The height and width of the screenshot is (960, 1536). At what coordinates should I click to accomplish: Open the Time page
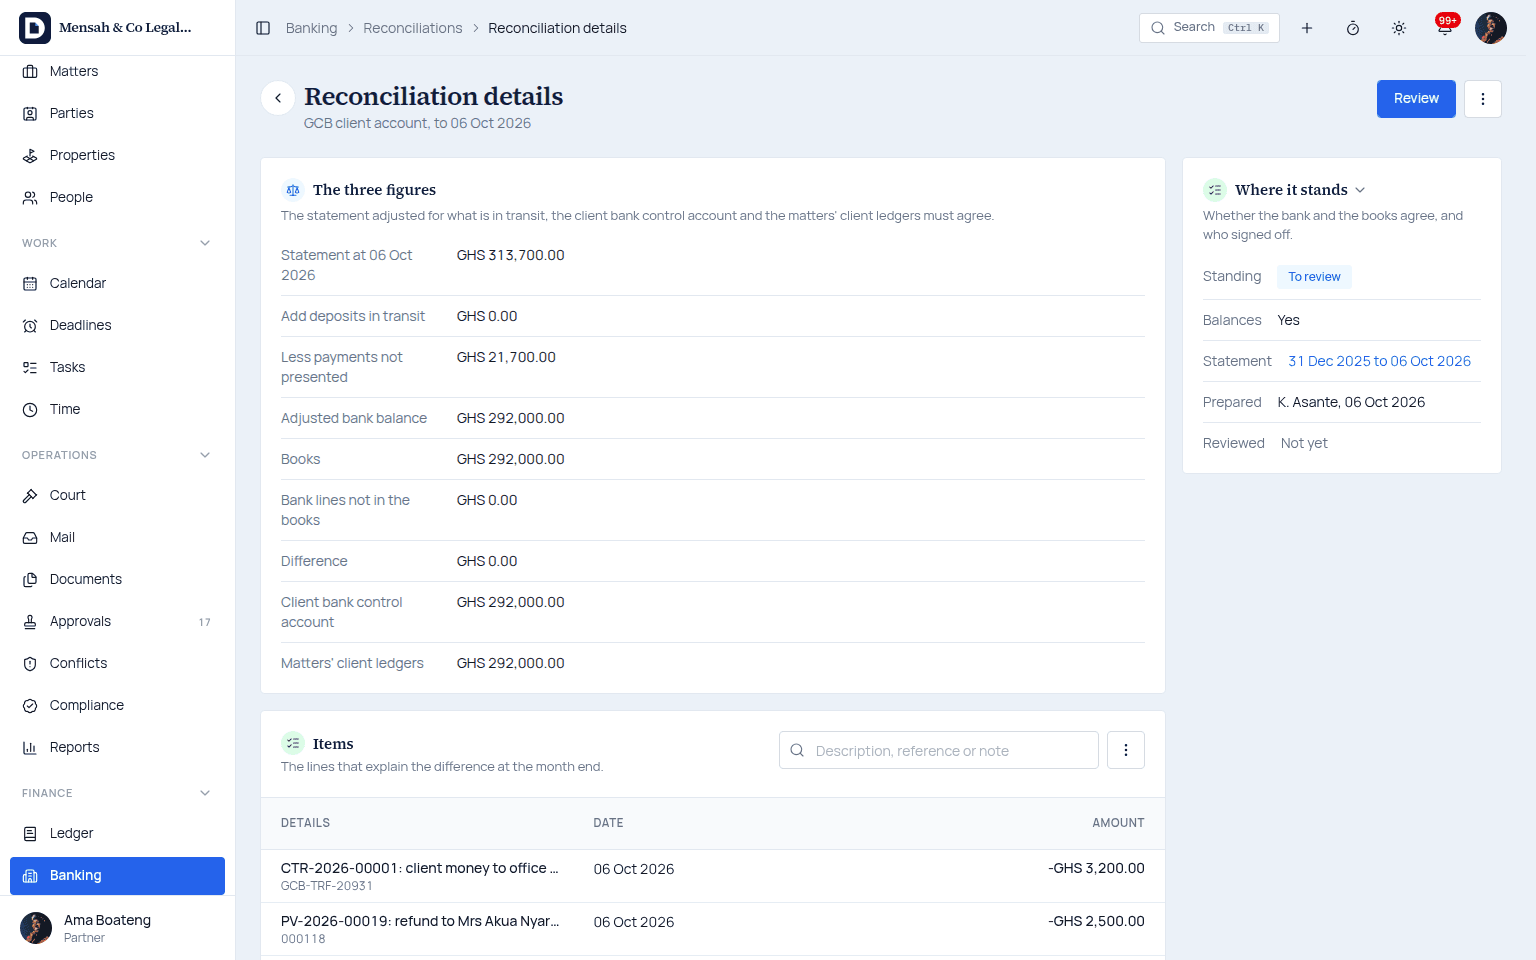(117, 409)
